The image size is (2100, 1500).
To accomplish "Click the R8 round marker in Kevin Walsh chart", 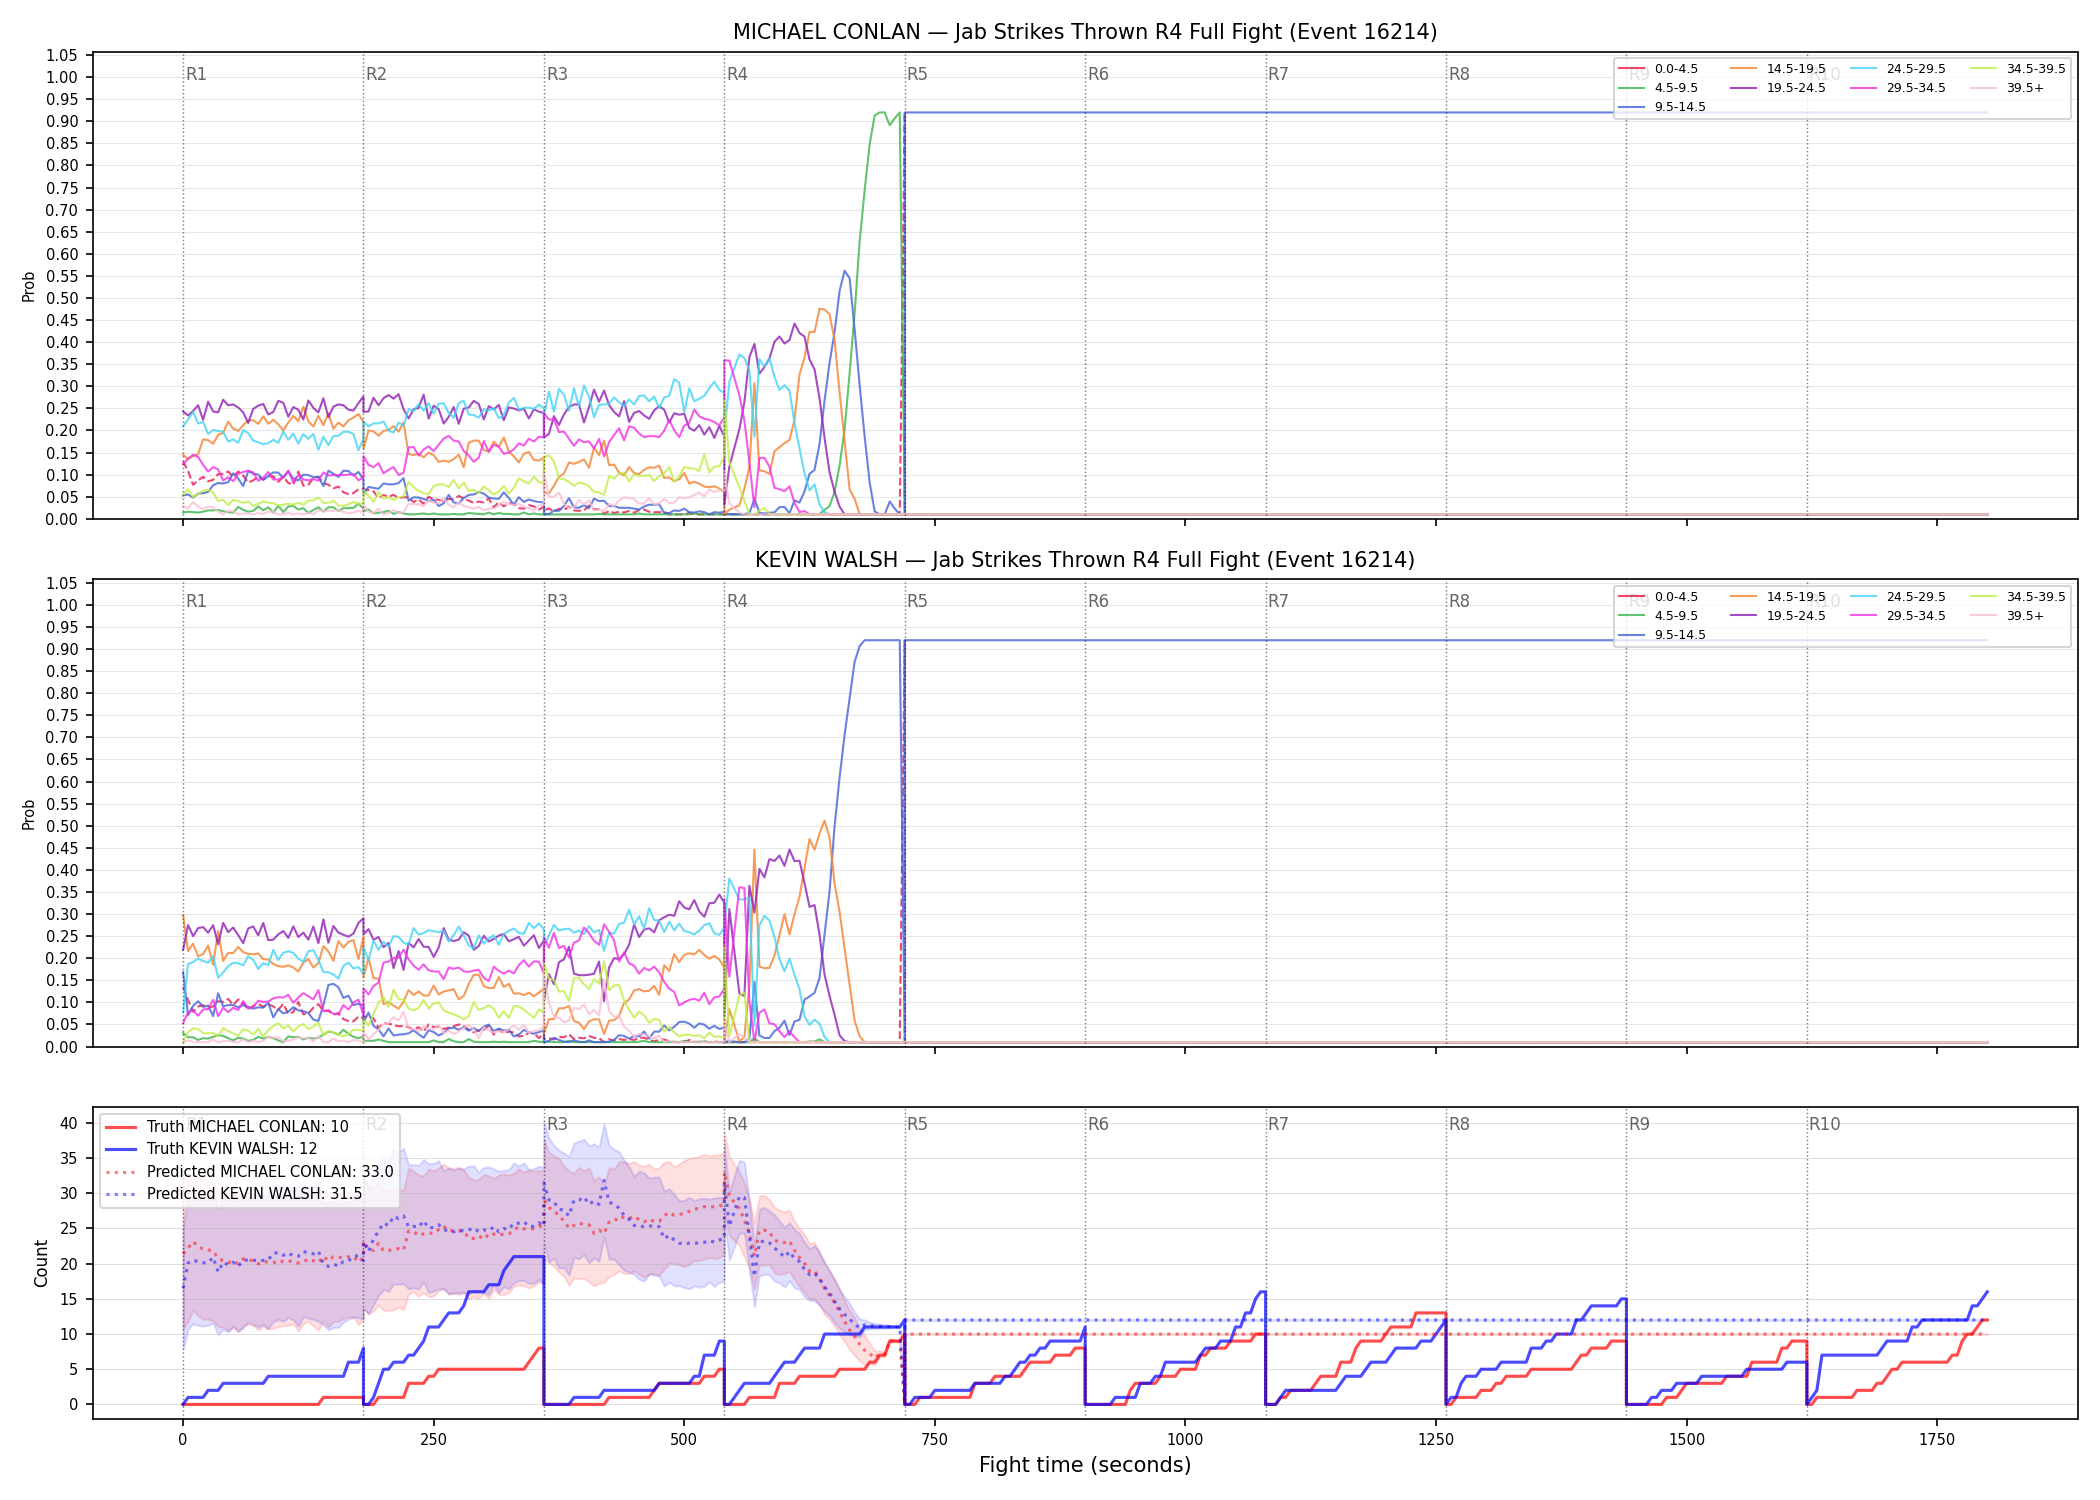I will (x=1459, y=601).
